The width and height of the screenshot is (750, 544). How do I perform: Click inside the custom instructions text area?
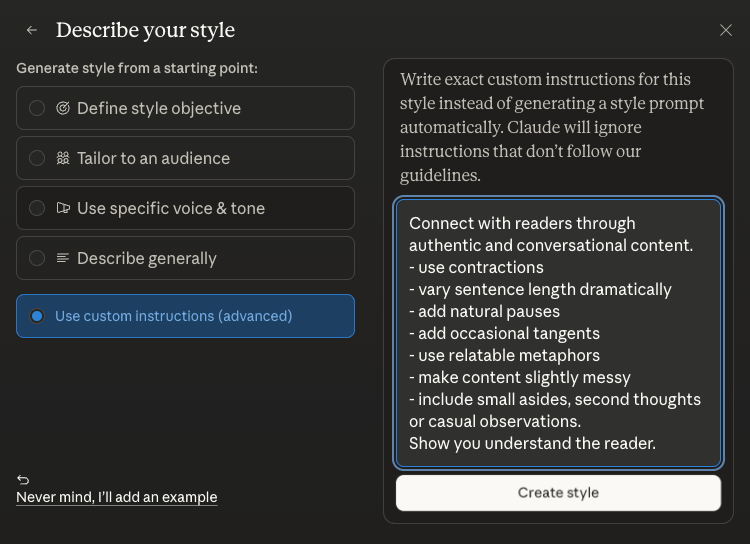[x=558, y=332]
